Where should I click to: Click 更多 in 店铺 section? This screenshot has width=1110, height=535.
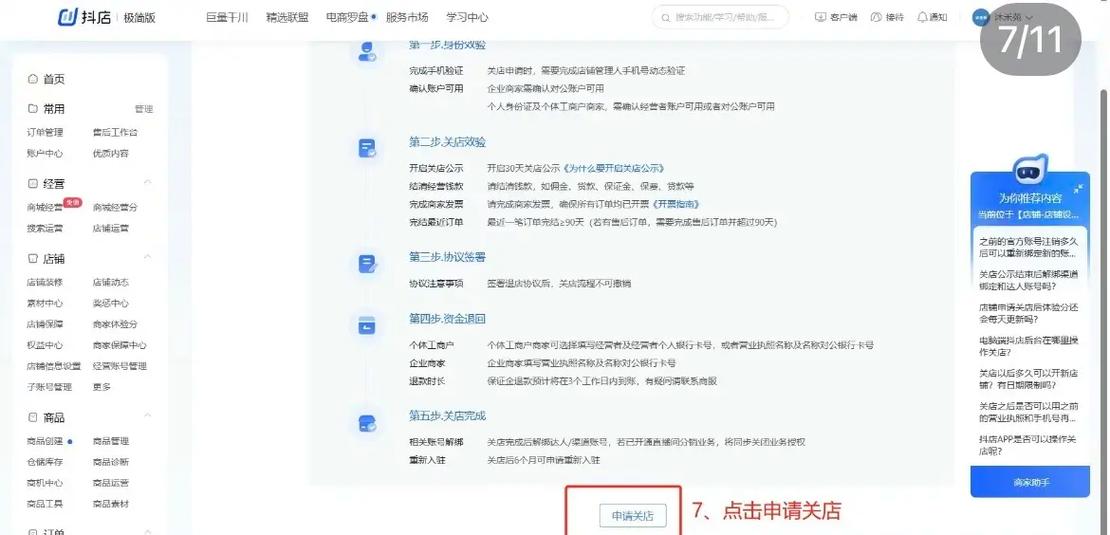click(x=101, y=387)
